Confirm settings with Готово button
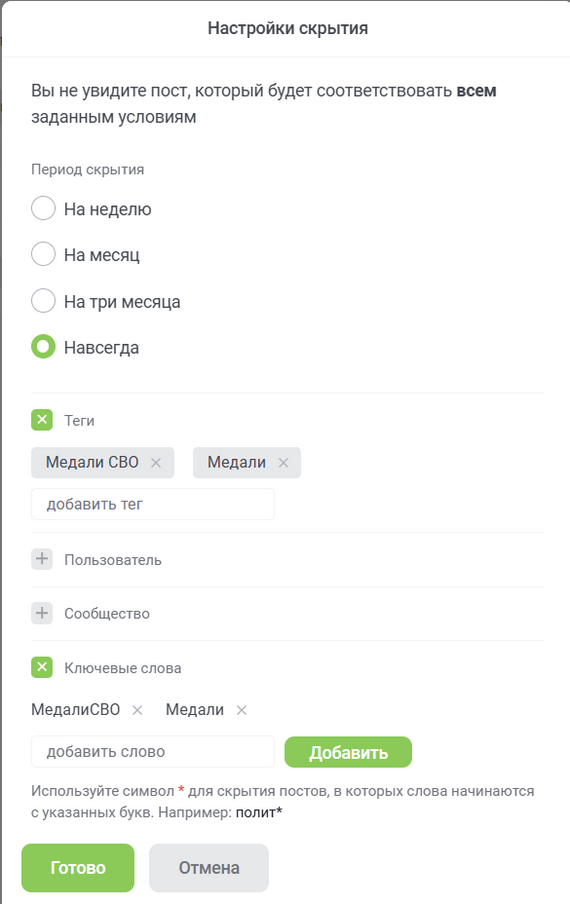The height and width of the screenshot is (904, 570). coord(78,868)
